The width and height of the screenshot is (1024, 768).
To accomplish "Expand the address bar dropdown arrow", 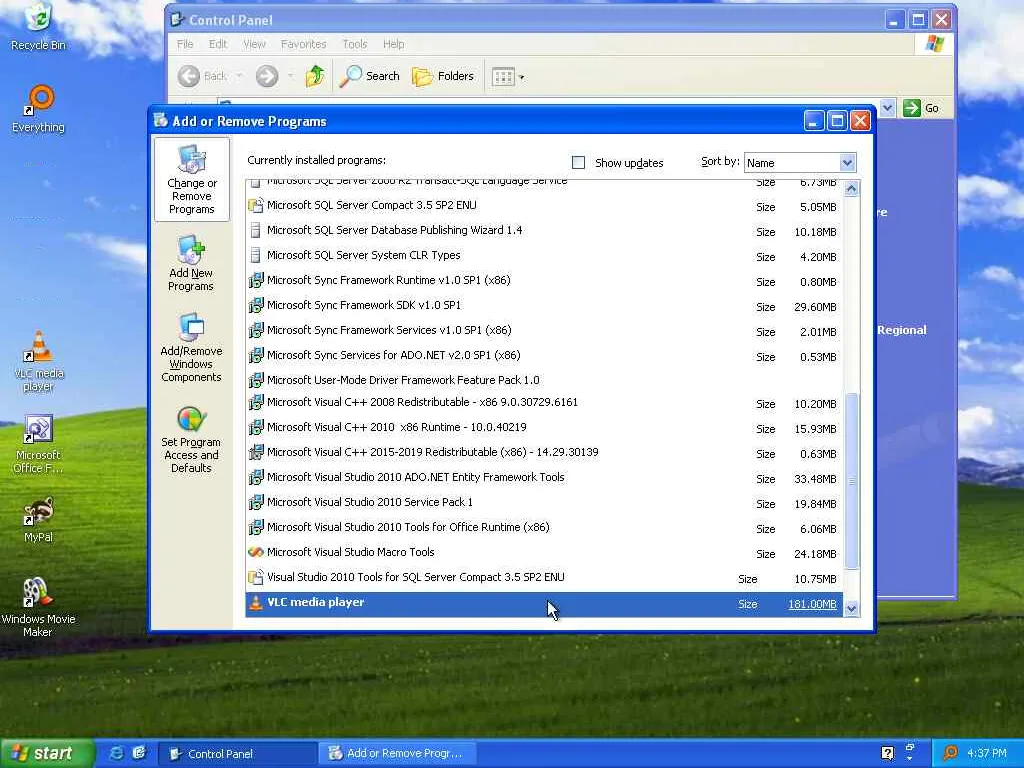I will click(x=887, y=108).
